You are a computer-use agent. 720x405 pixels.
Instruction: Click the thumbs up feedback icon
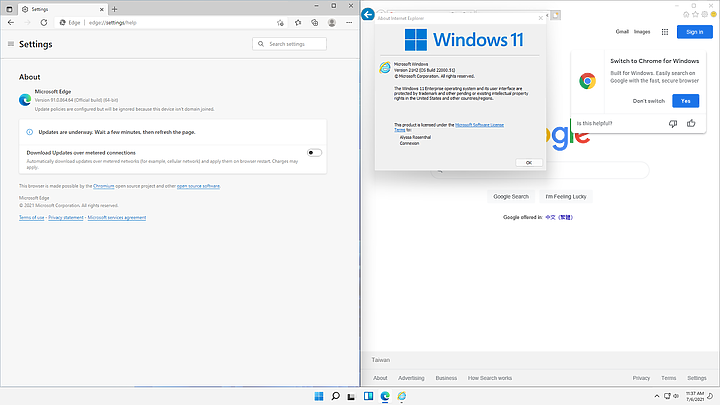click(691, 123)
